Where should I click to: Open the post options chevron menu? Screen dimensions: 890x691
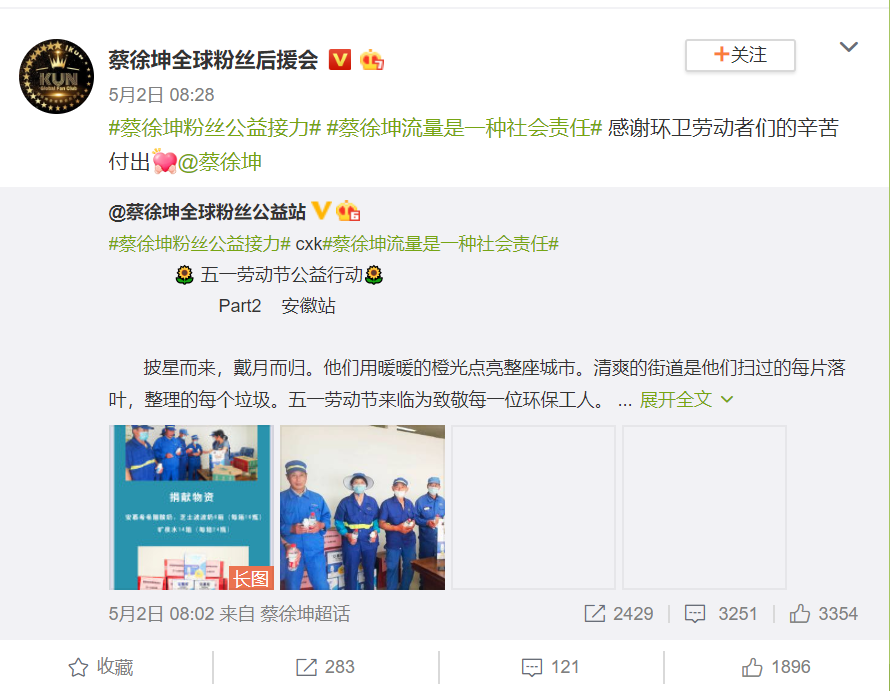(849, 47)
